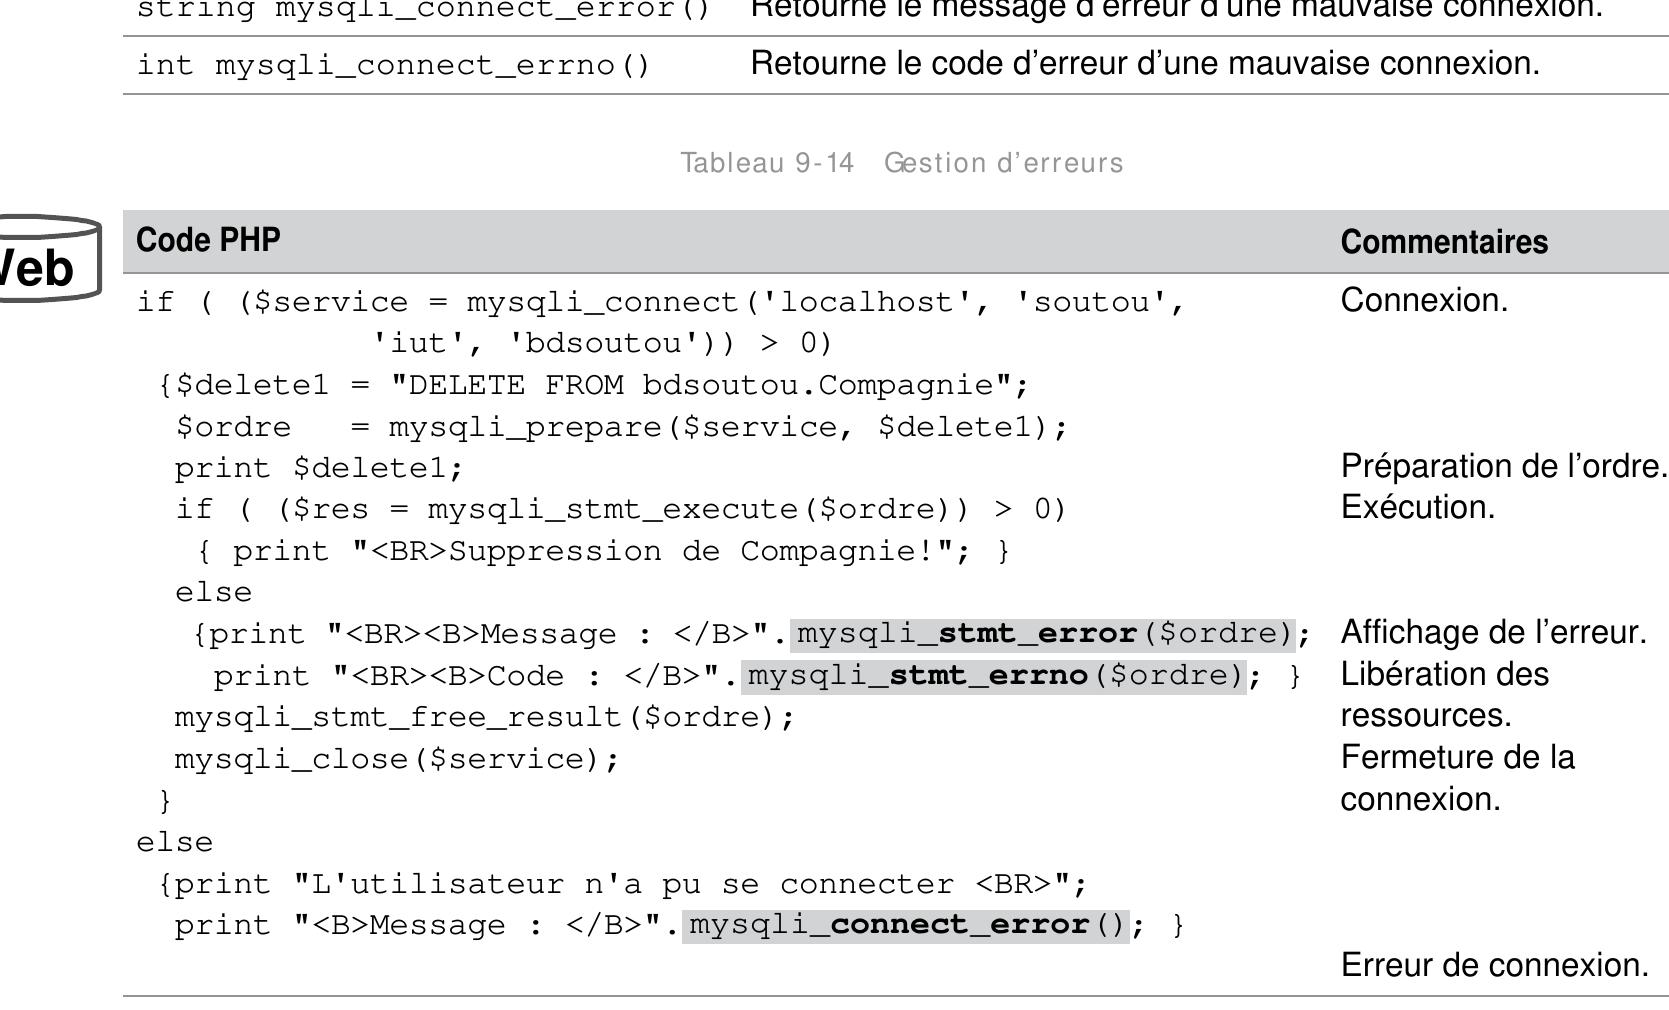Click the Erreur de connexion comment
Image resolution: width=1669 pixels, height=1010 pixels.
[x=1490, y=966]
